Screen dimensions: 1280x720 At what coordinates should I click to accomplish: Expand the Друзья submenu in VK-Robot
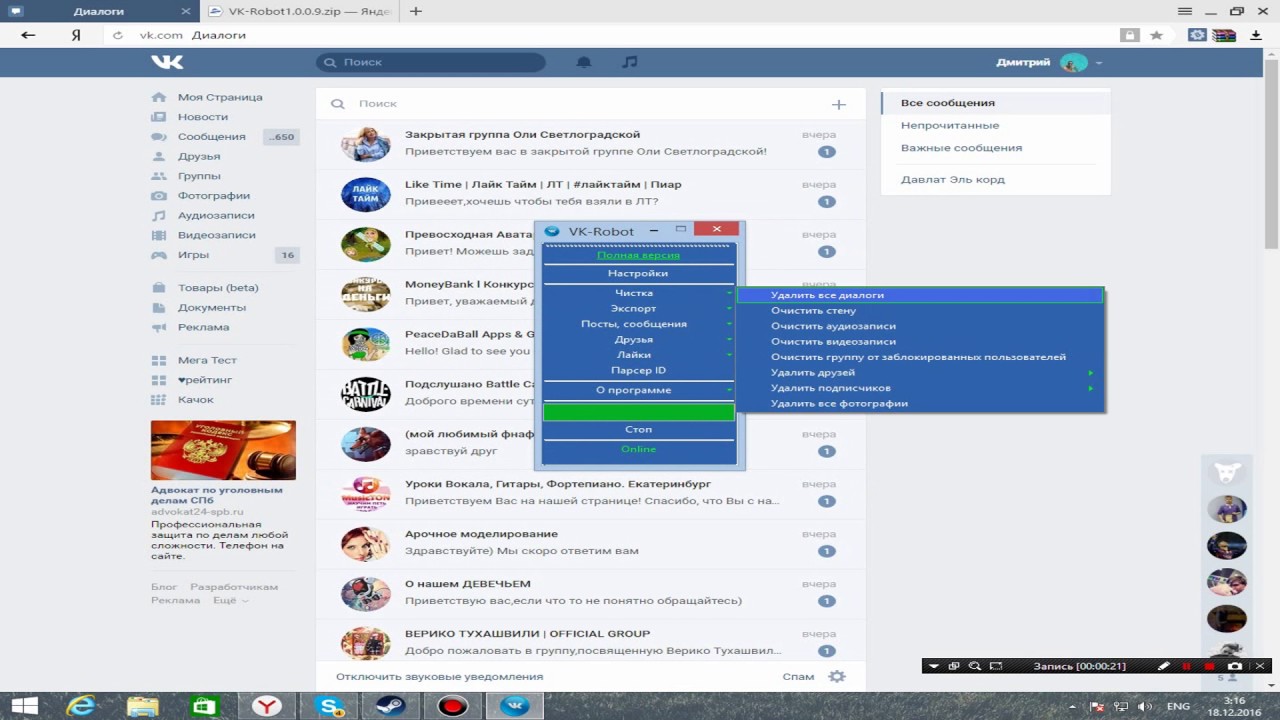point(638,340)
